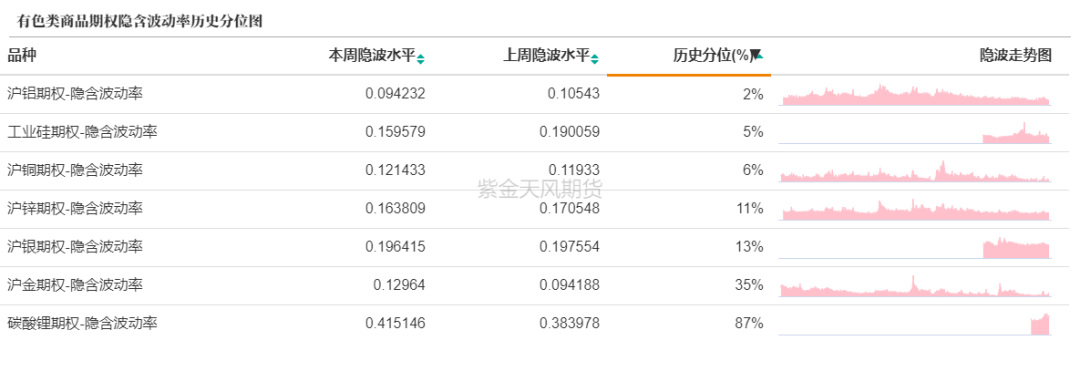Click last week's value 0.383978

(x=570, y=323)
